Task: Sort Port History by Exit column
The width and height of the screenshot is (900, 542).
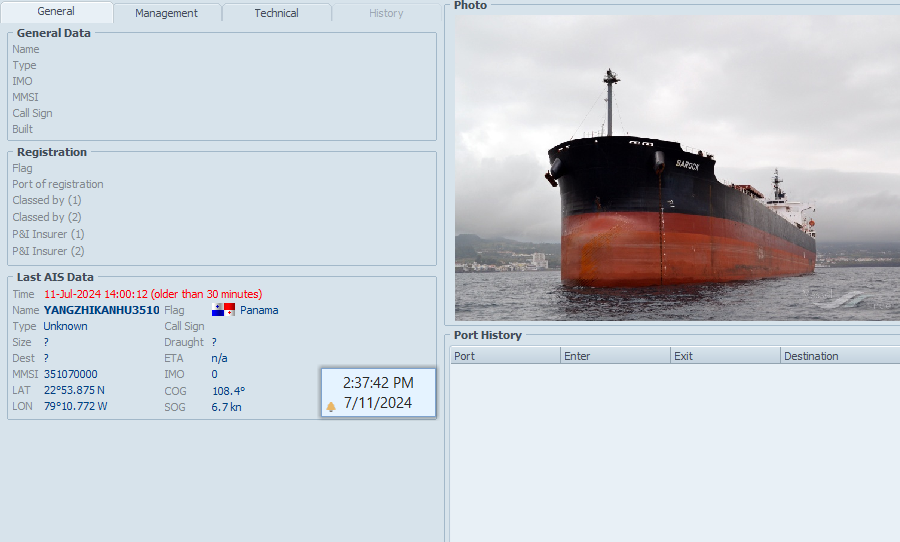Action: click(726, 356)
